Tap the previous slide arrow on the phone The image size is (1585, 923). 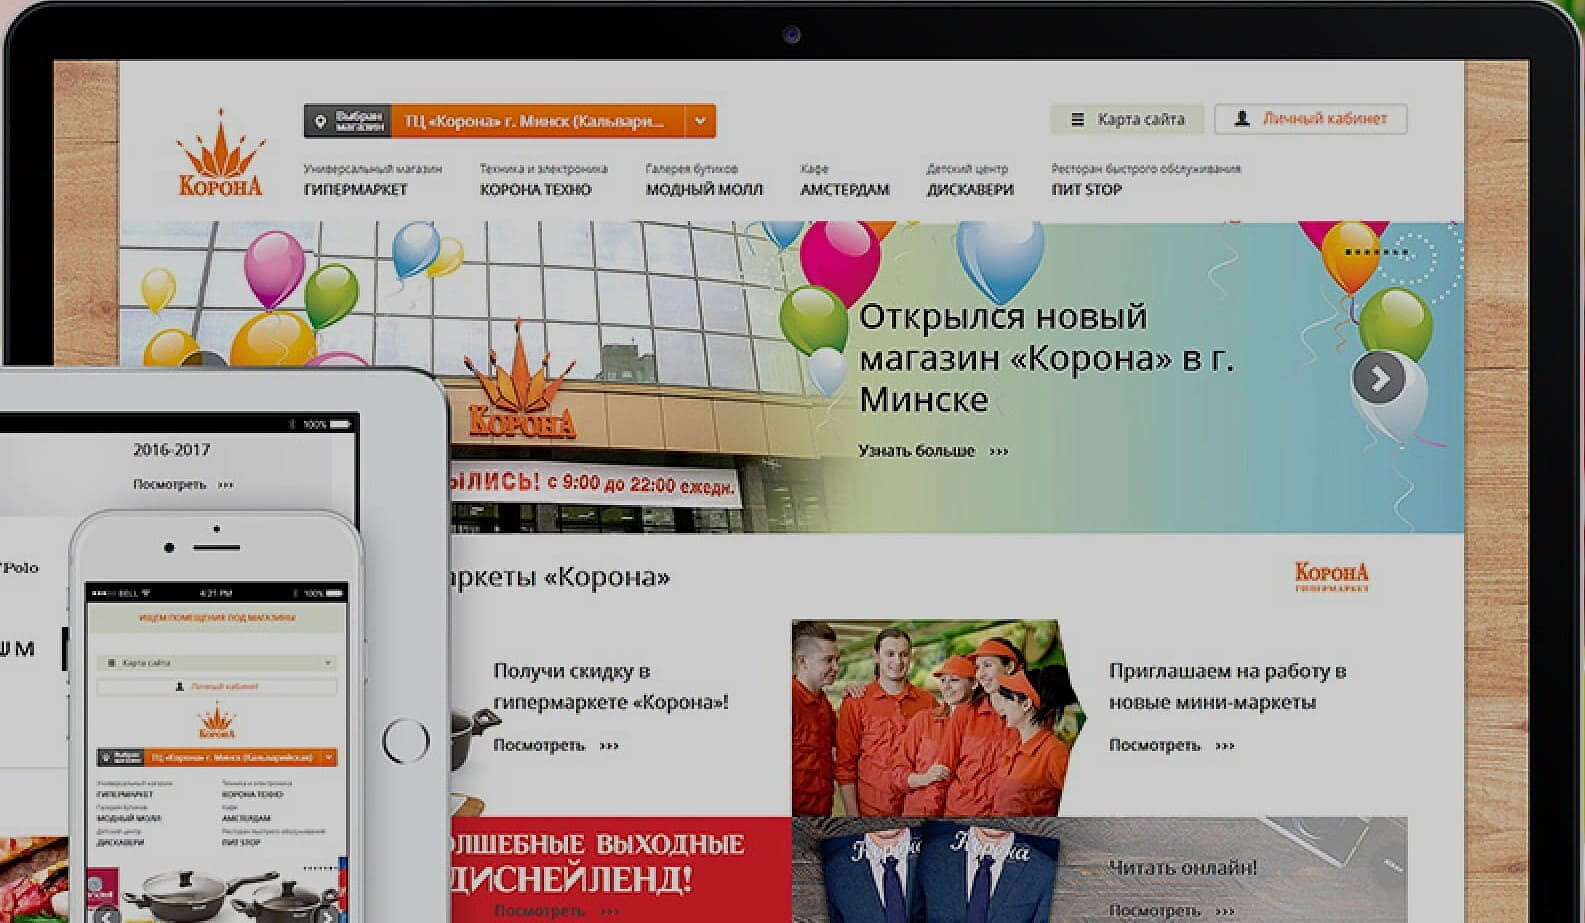[105, 915]
